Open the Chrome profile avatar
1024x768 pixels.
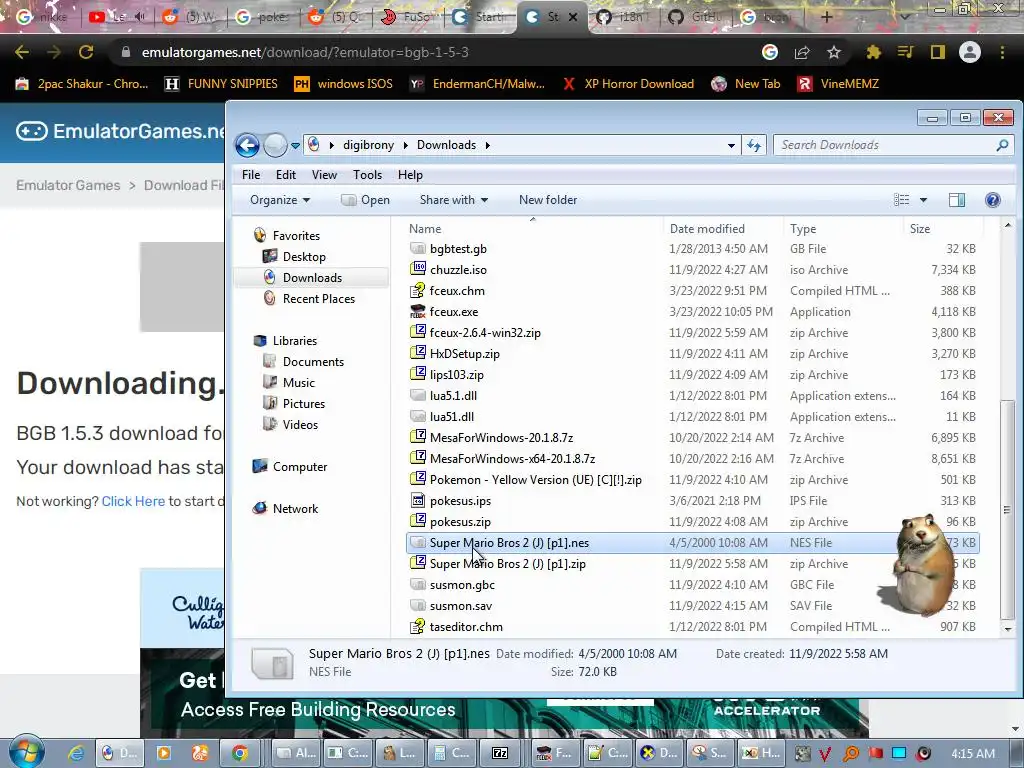970,52
